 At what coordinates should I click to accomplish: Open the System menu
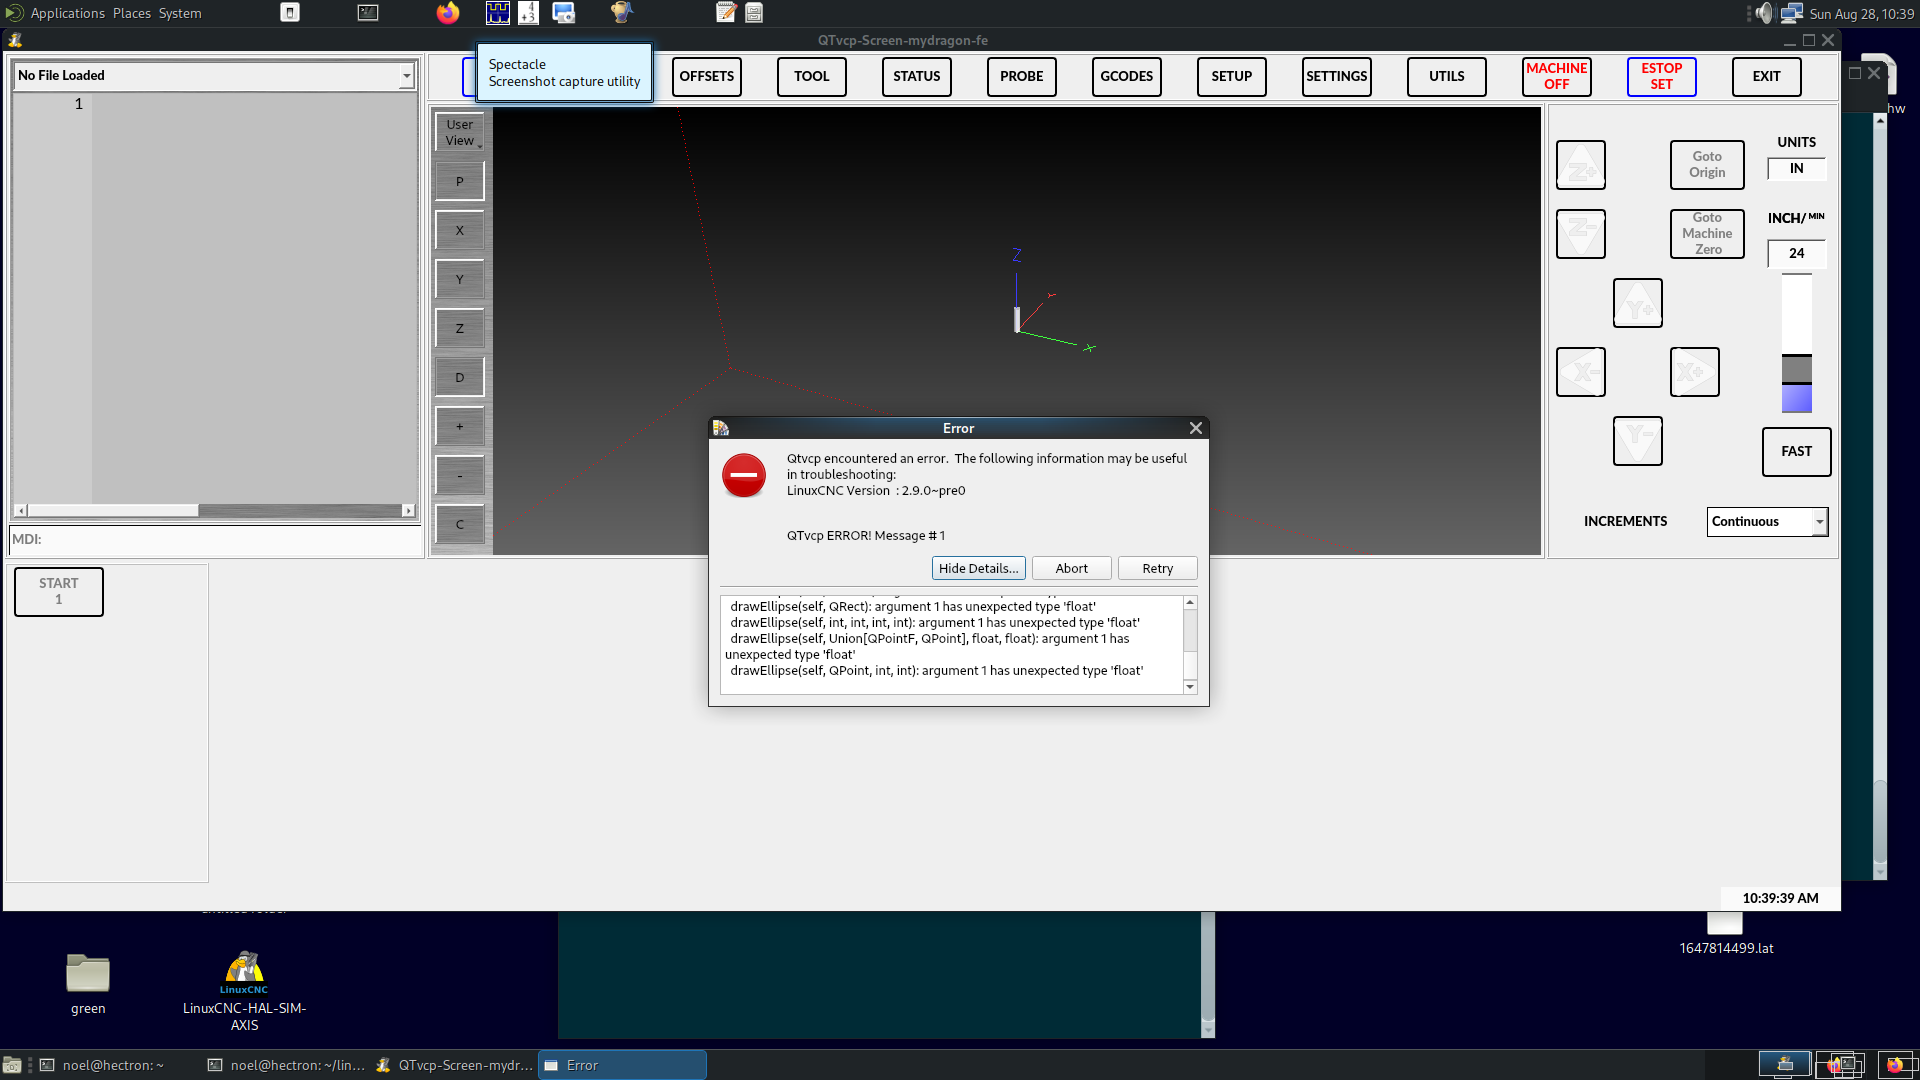point(180,13)
